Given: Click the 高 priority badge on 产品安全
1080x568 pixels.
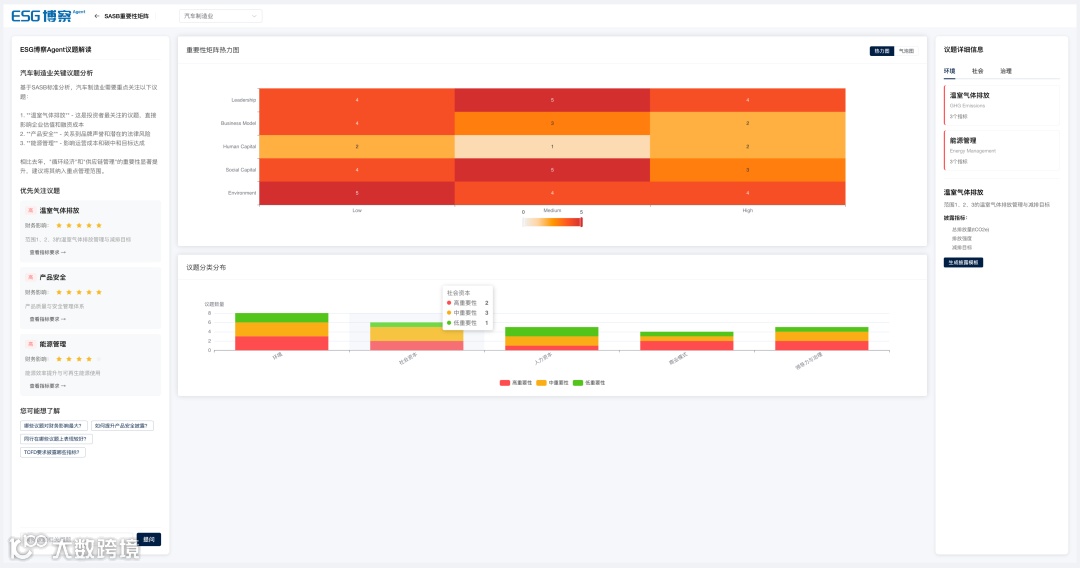Looking at the screenshot, I should 30,277.
